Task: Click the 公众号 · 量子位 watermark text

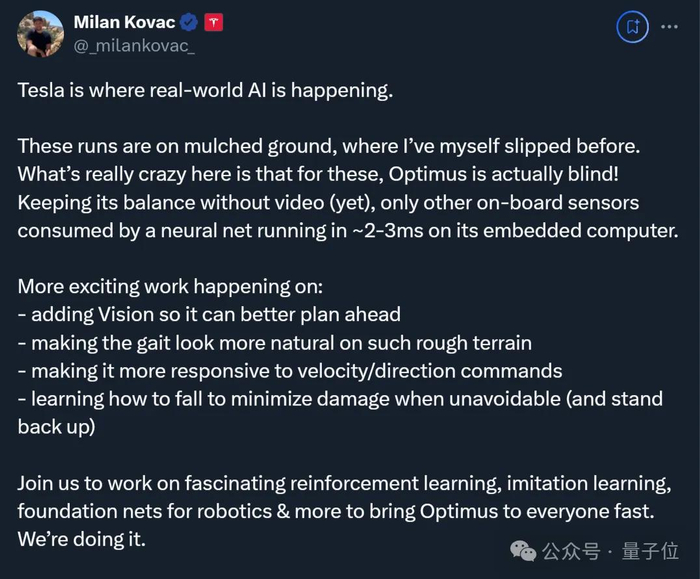Action: point(610,551)
